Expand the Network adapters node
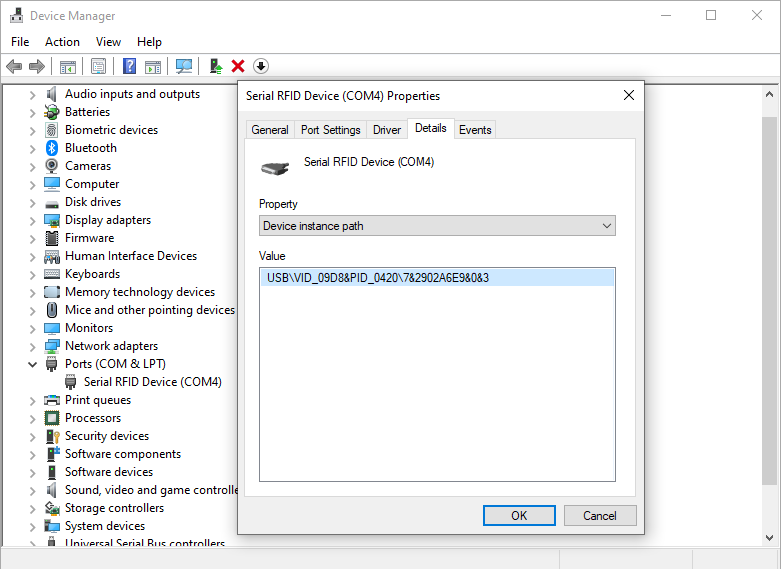 [32, 346]
